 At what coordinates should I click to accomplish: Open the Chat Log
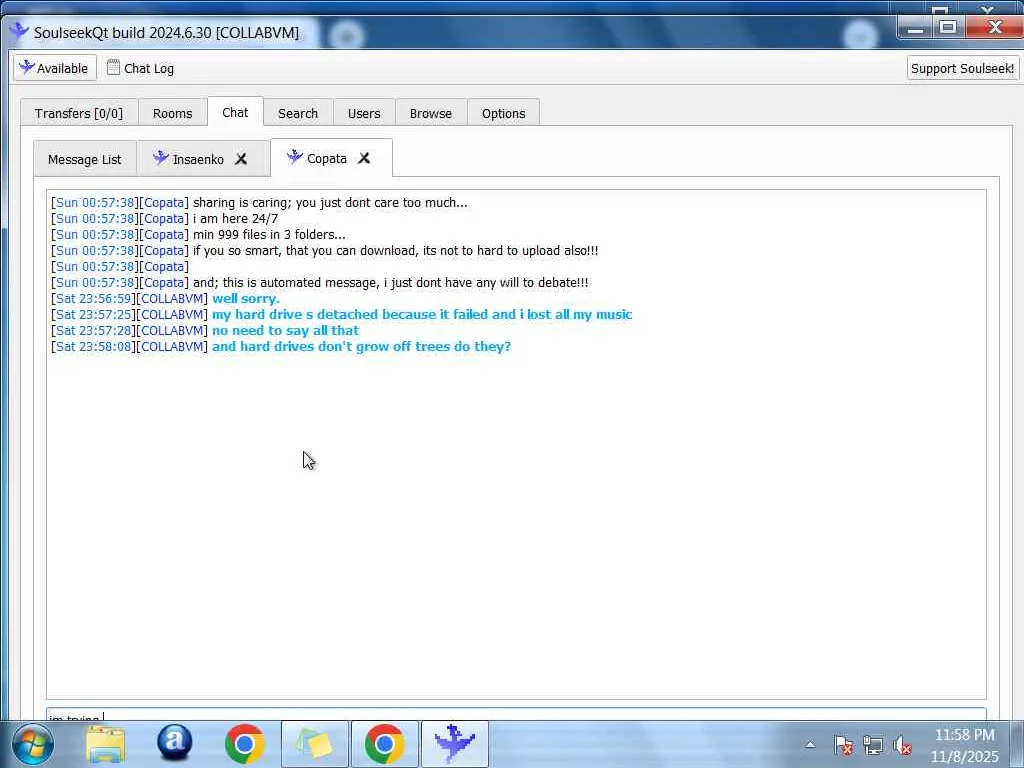tap(140, 68)
